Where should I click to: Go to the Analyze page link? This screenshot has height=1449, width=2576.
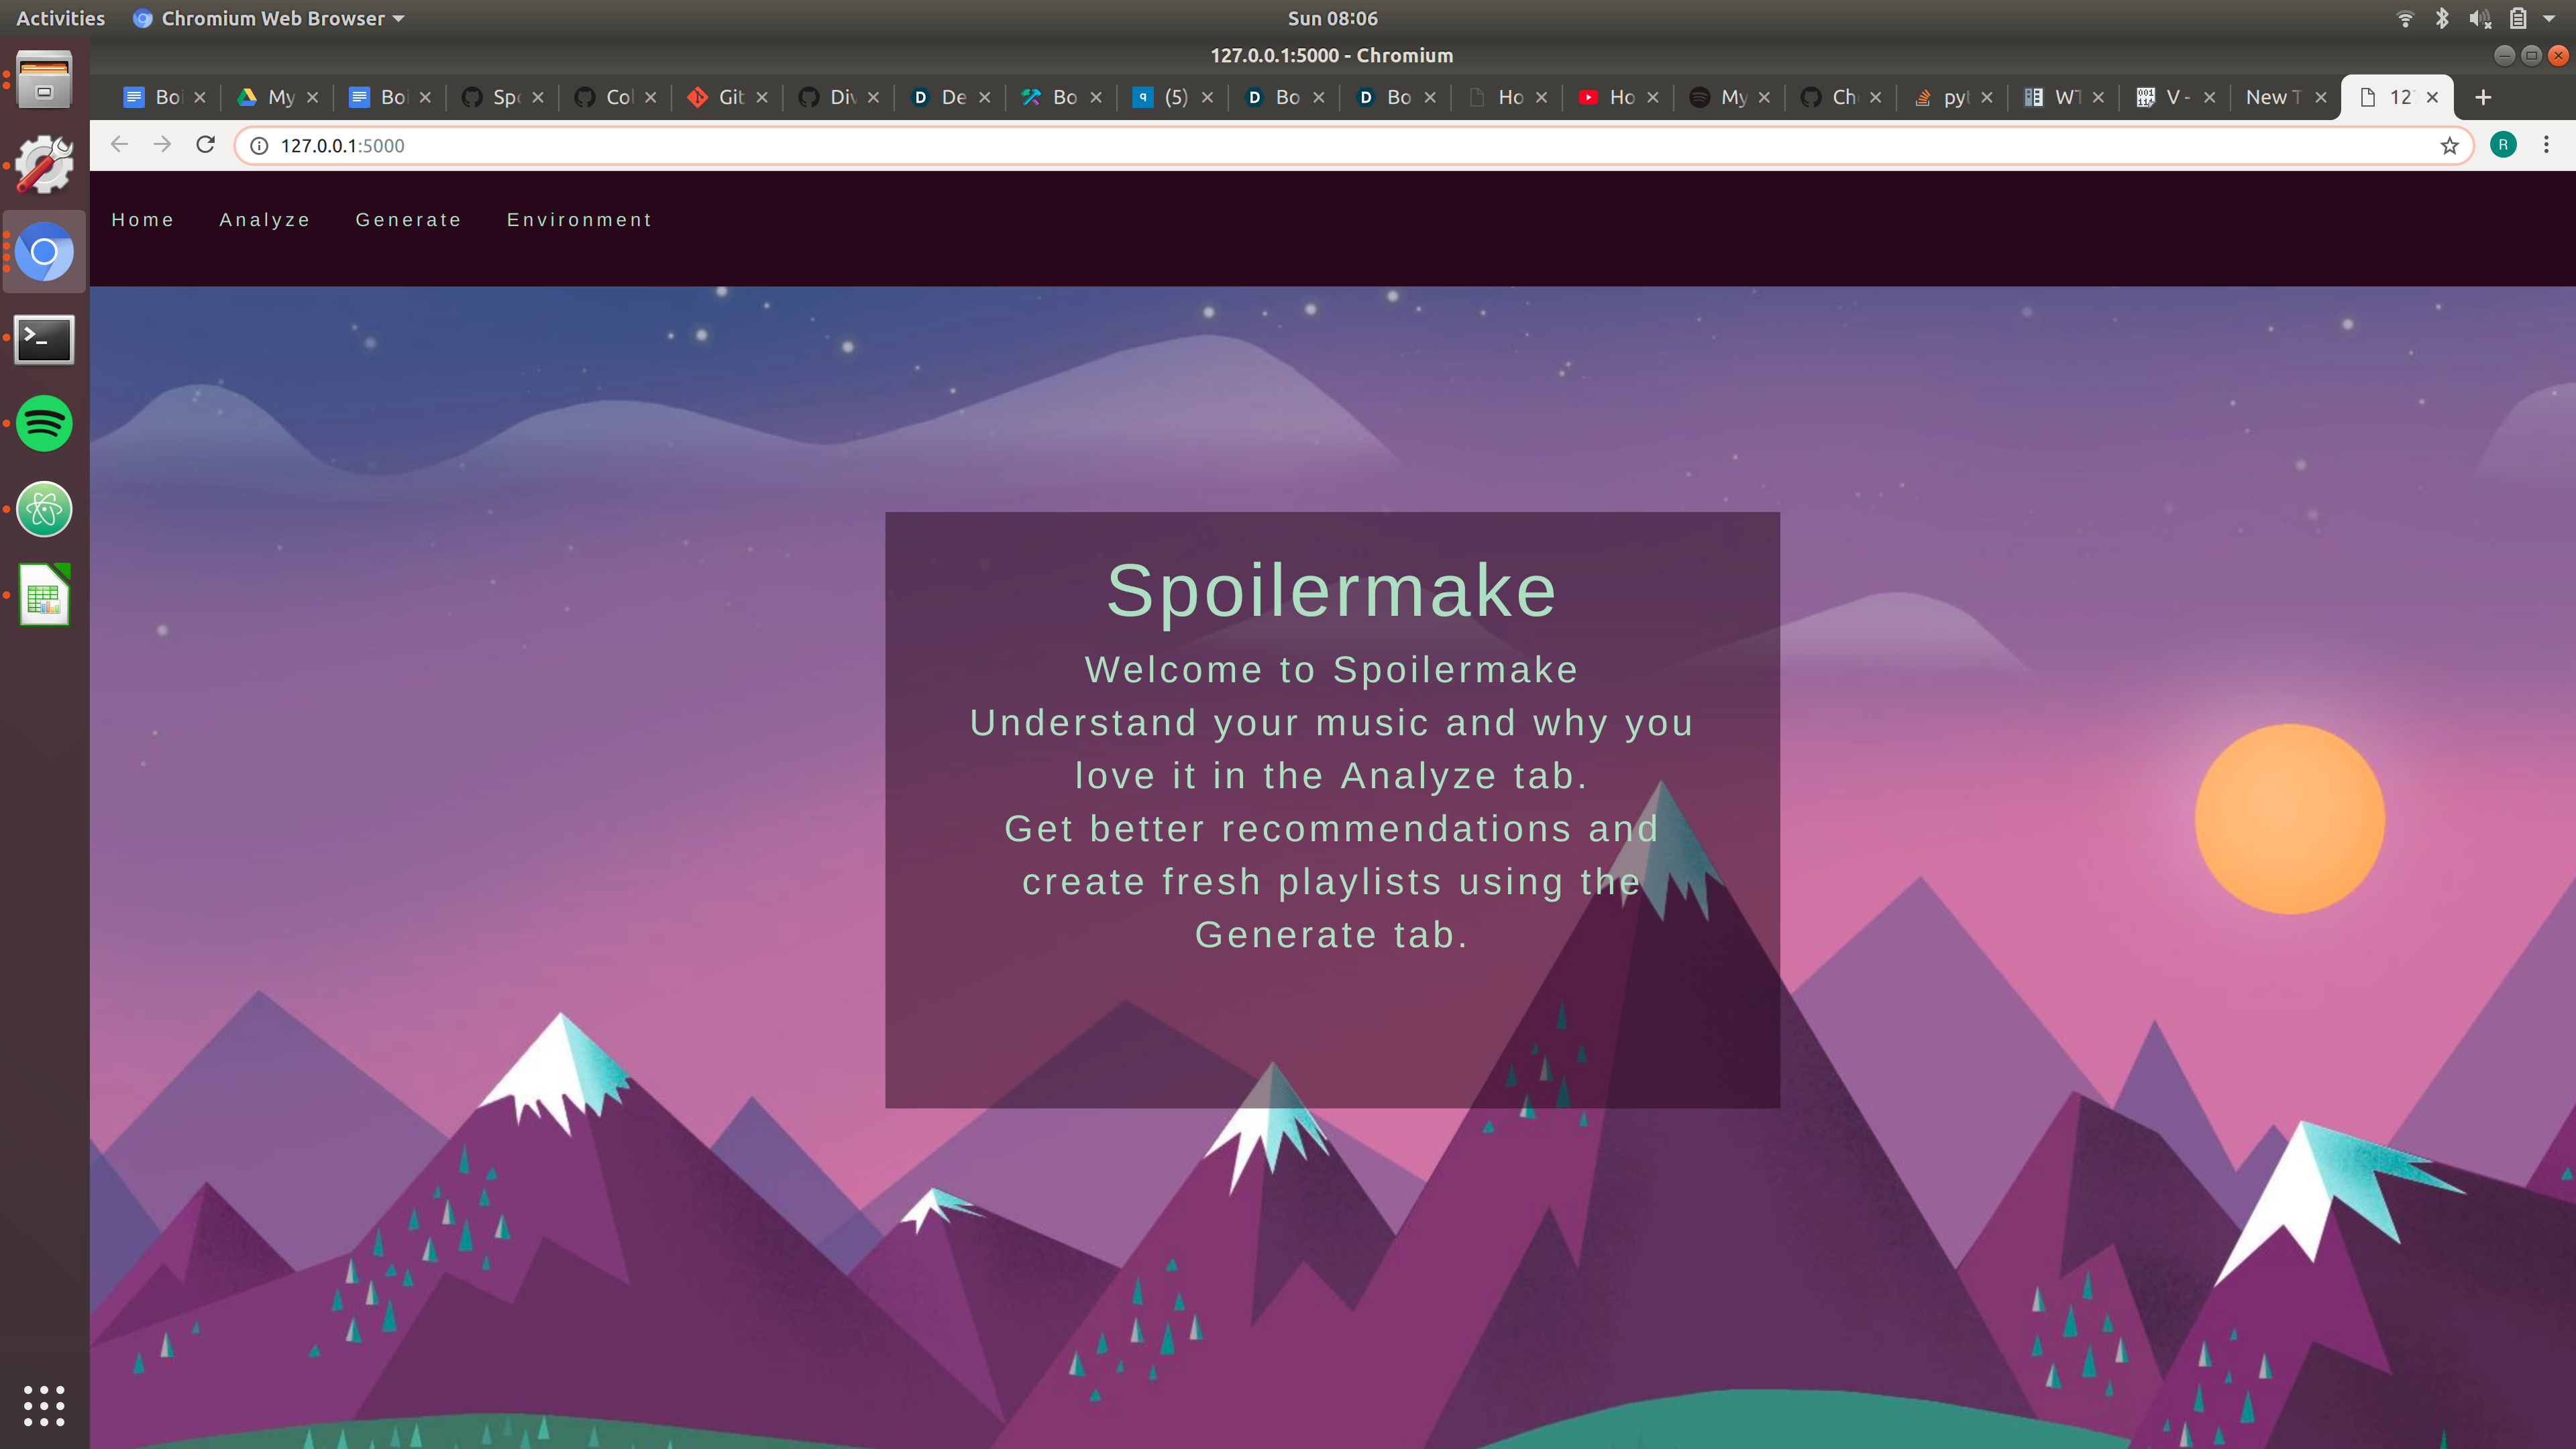pyautogui.click(x=264, y=220)
